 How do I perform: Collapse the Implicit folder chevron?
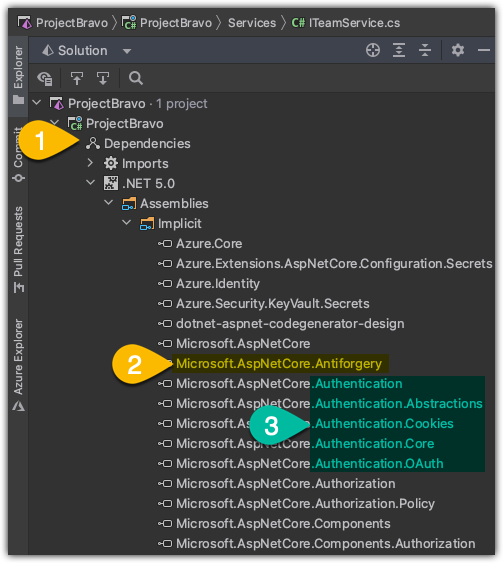coord(126,223)
